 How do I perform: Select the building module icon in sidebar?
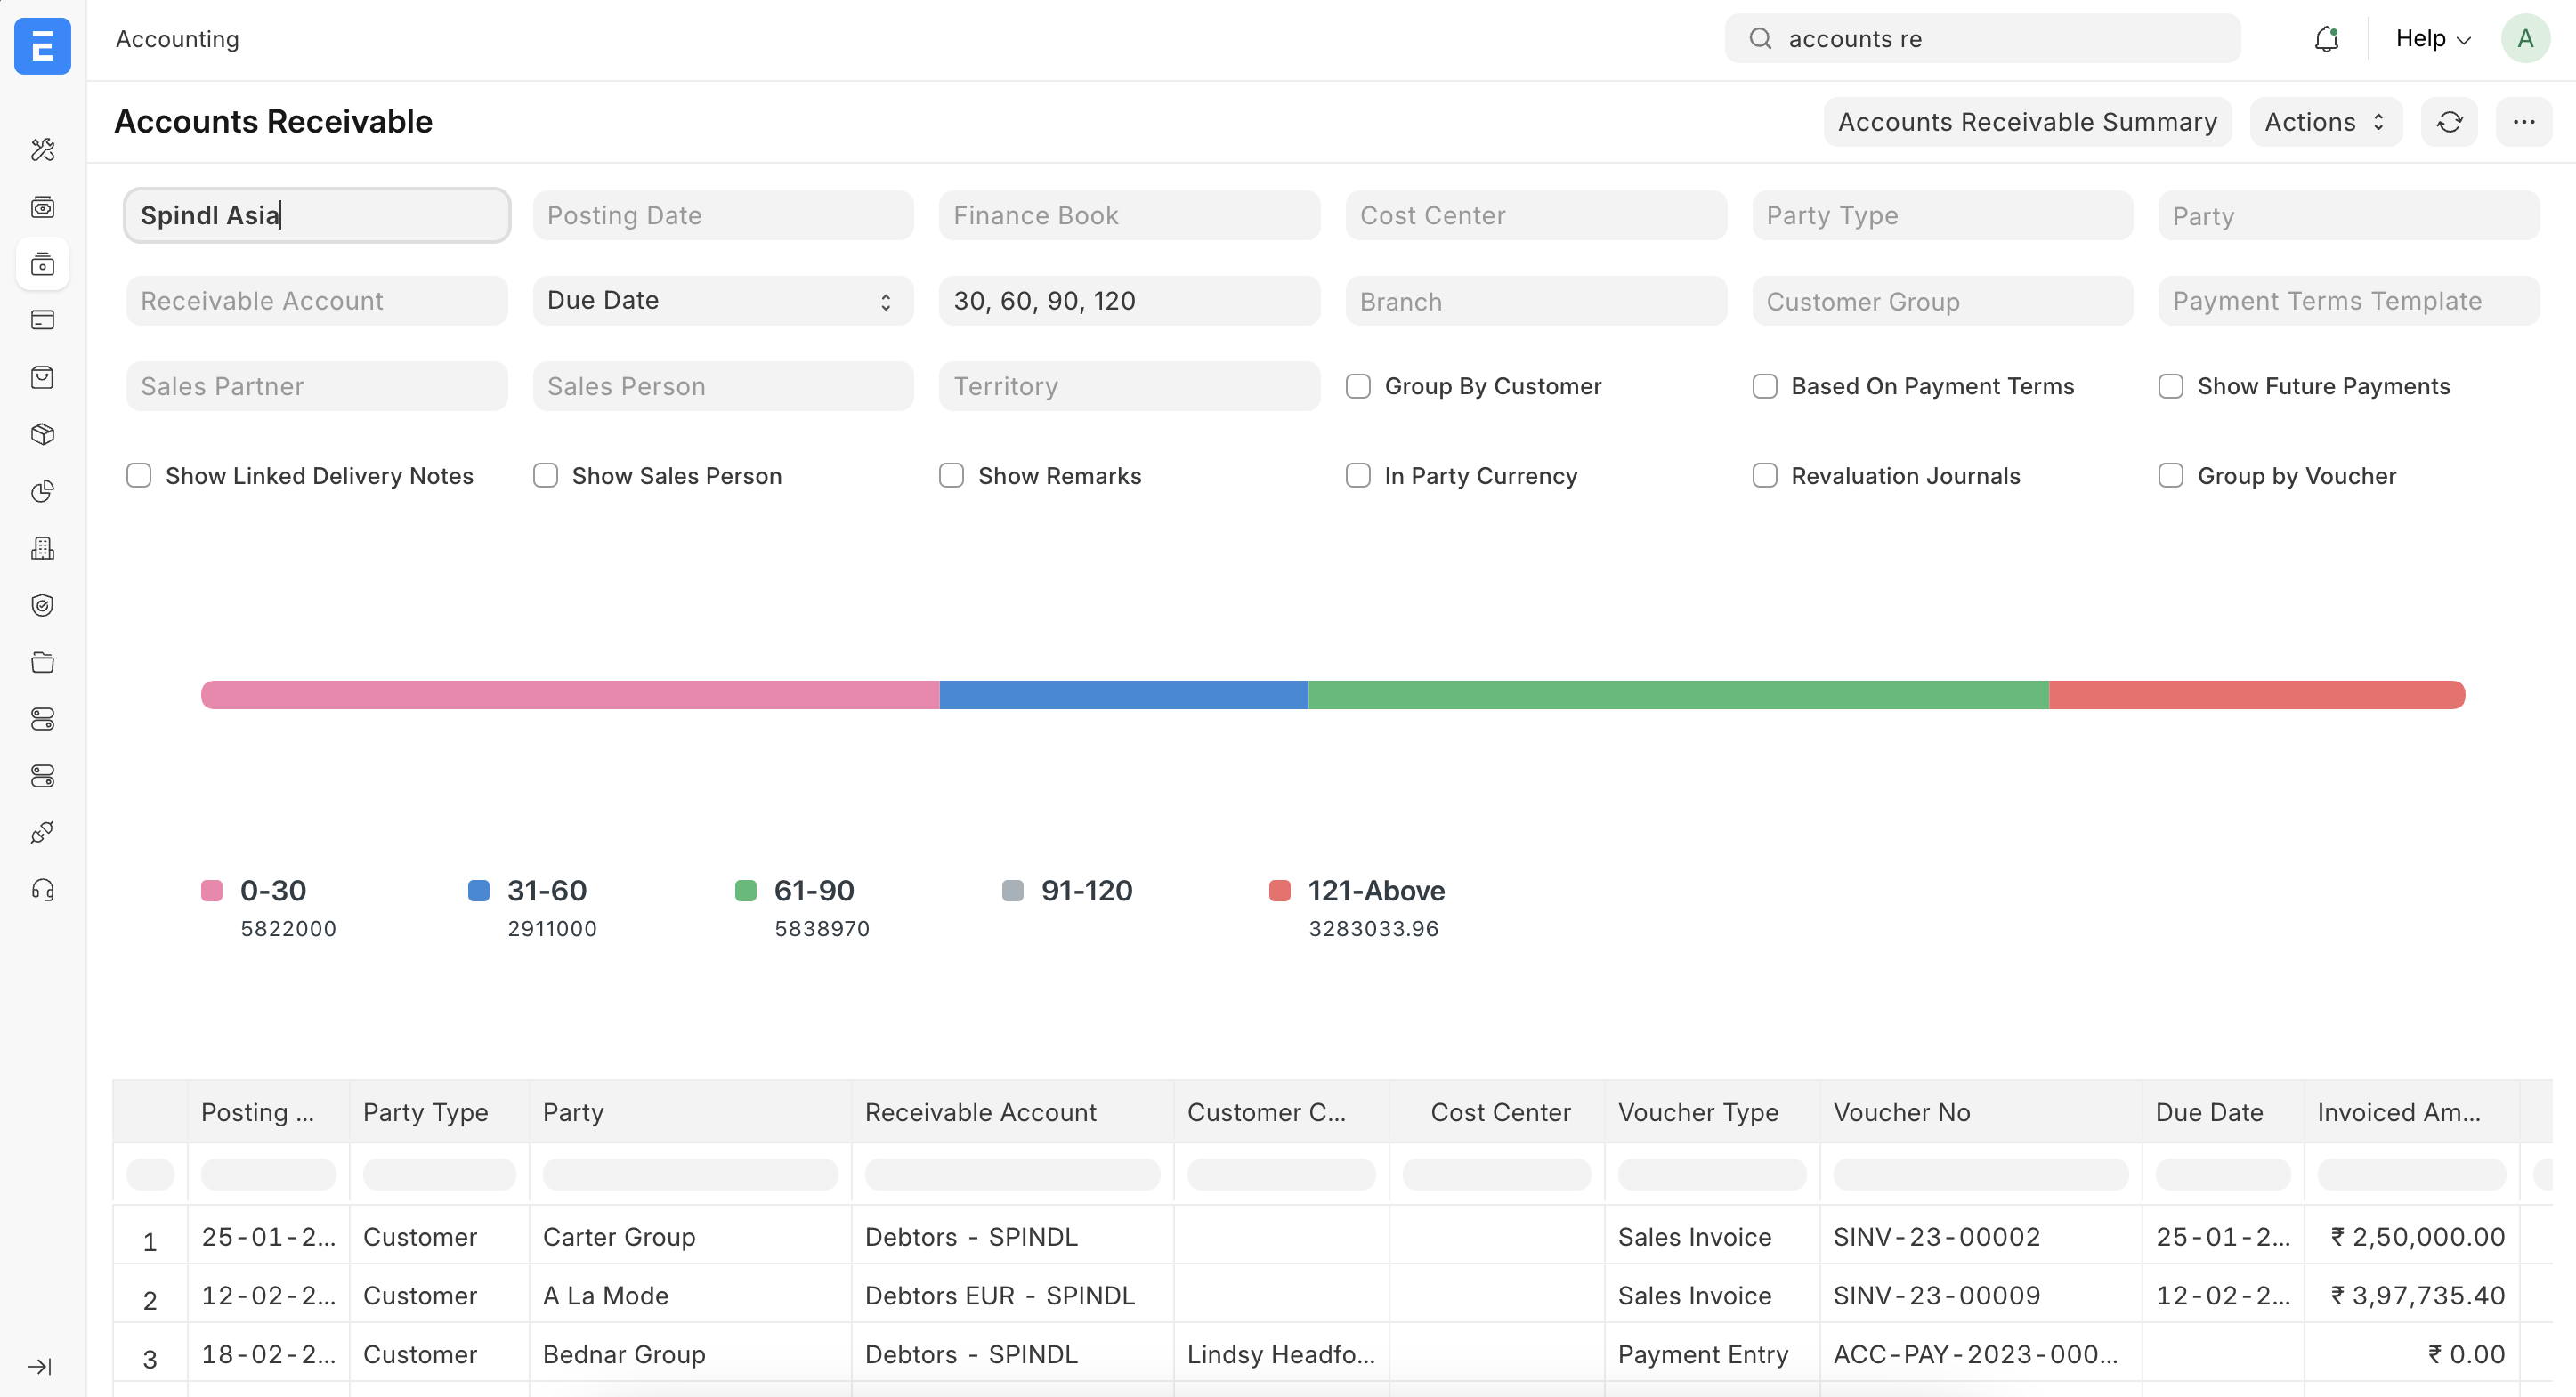pyautogui.click(x=43, y=547)
